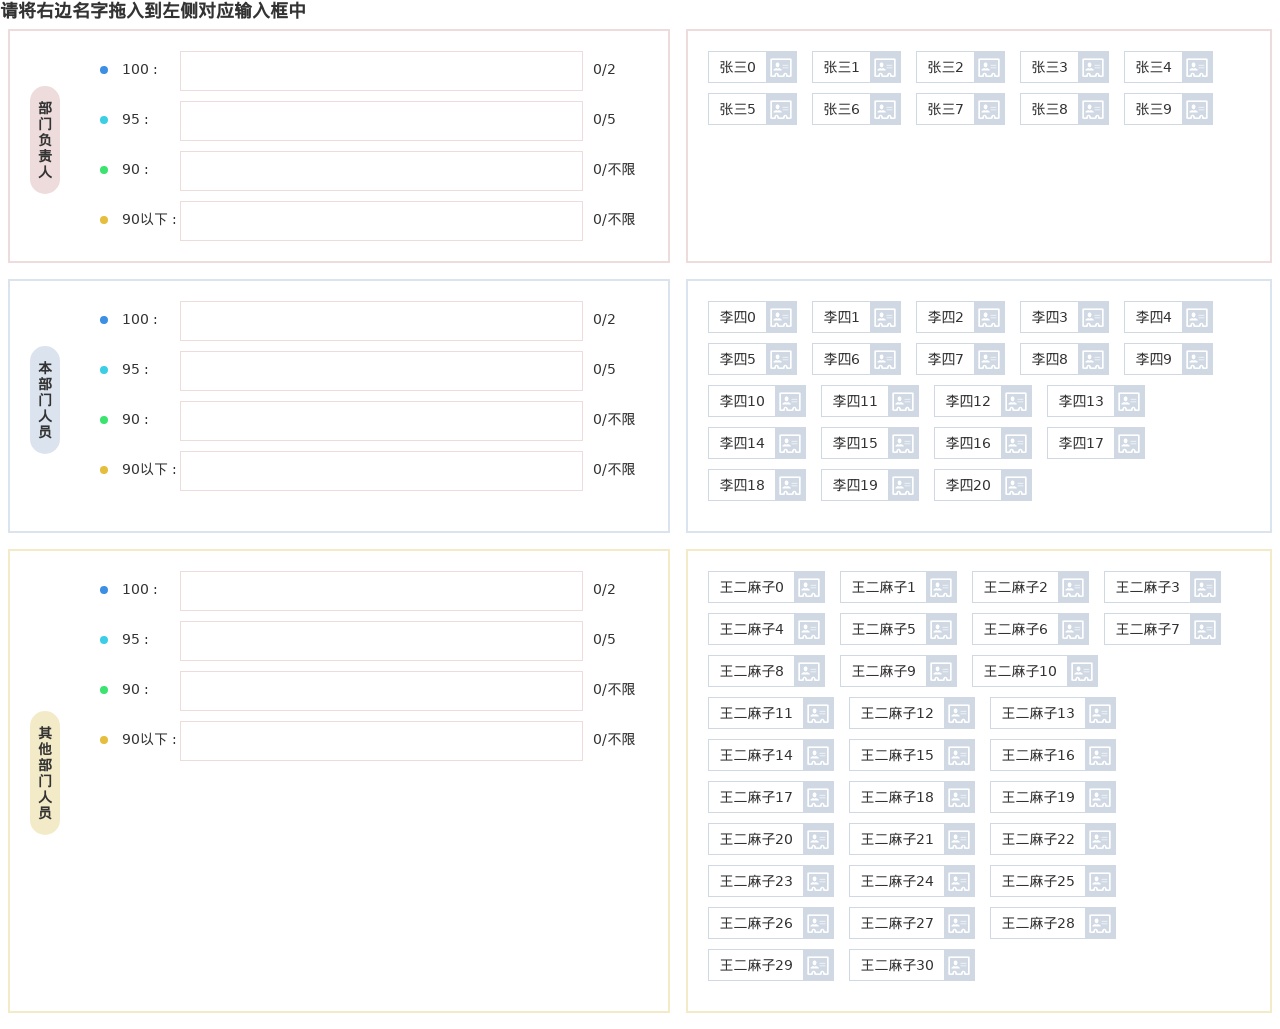Select the 李四18 name label

pos(742,486)
